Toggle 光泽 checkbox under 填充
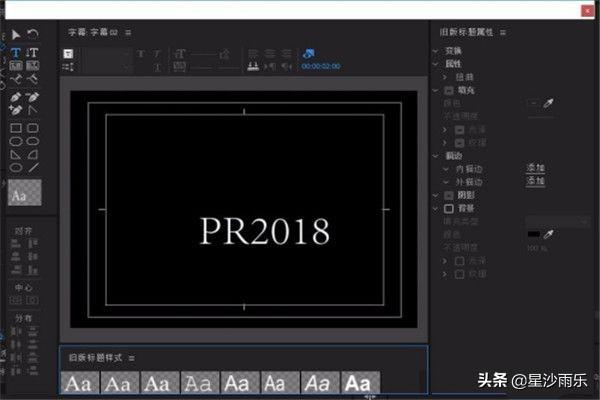 [x=460, y=130]
